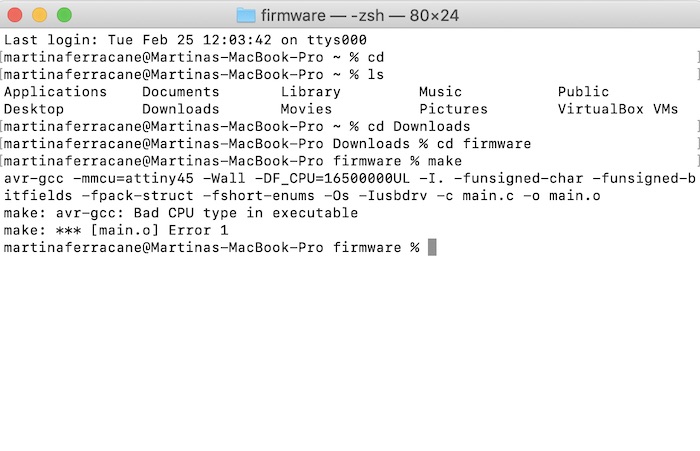Click the "Bad CPU type in executable" error line
Image resolution: width=700 pixels, height=451 pixels.
[180, 213]
